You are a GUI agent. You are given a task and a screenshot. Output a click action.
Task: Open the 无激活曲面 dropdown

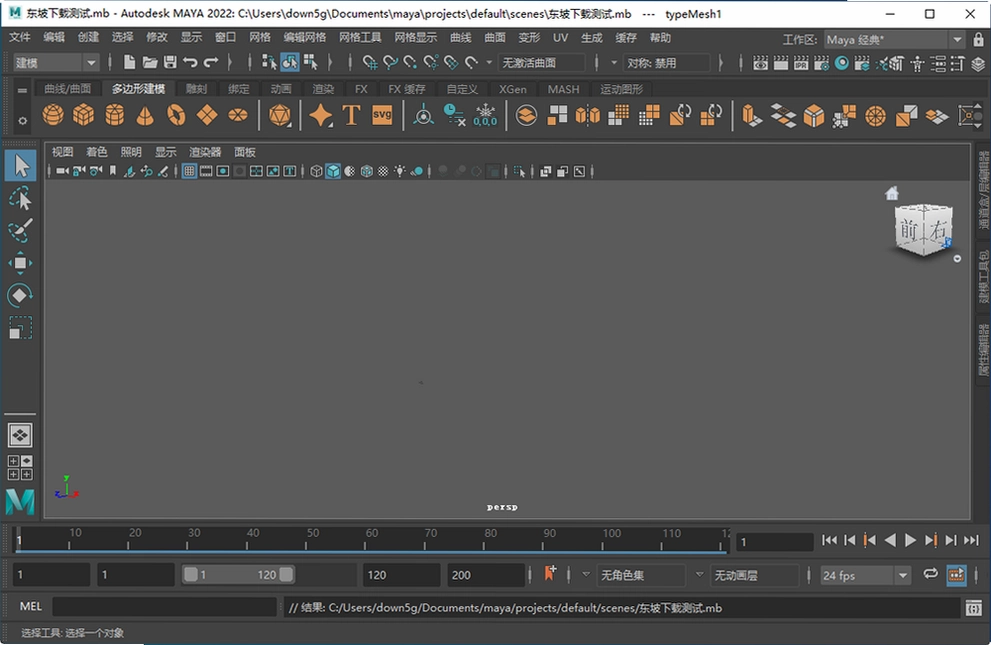pyautogui.click(x=541, y=63)
